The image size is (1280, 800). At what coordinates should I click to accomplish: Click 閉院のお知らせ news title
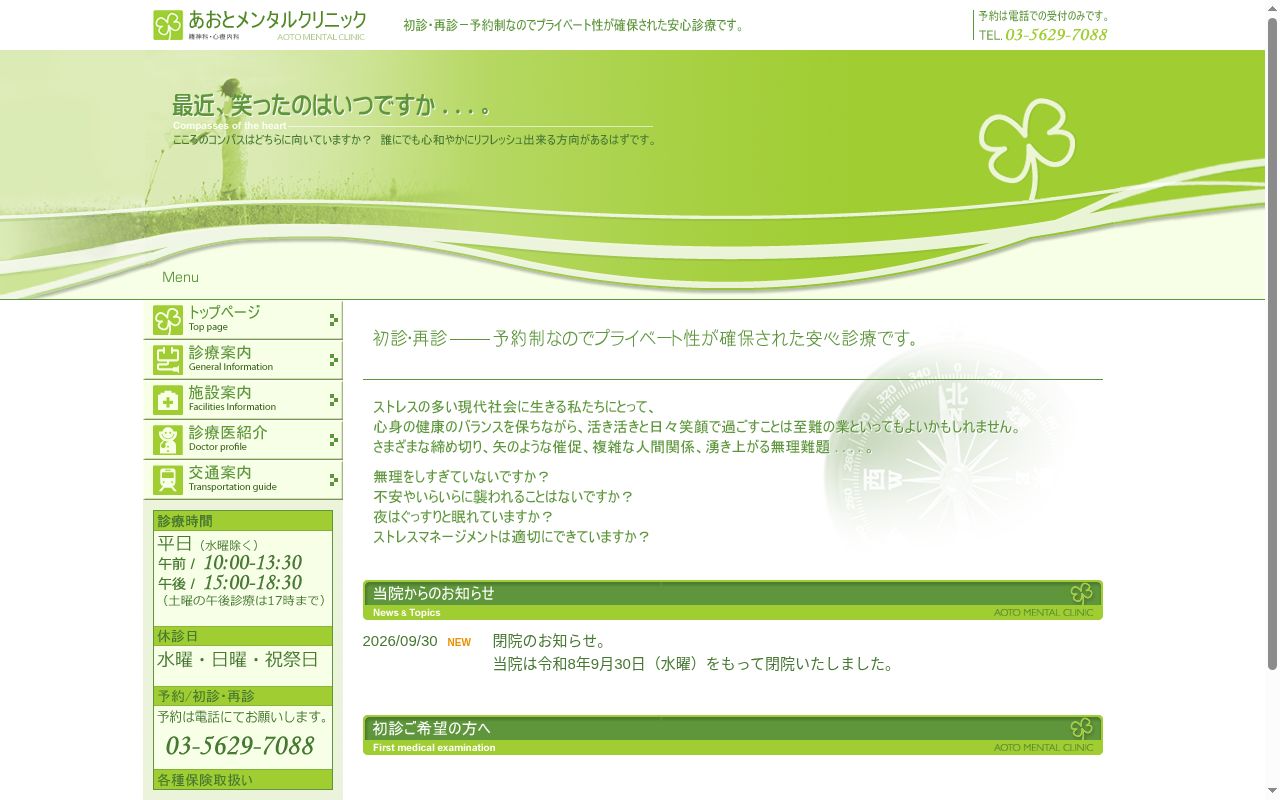coord(550,641)
